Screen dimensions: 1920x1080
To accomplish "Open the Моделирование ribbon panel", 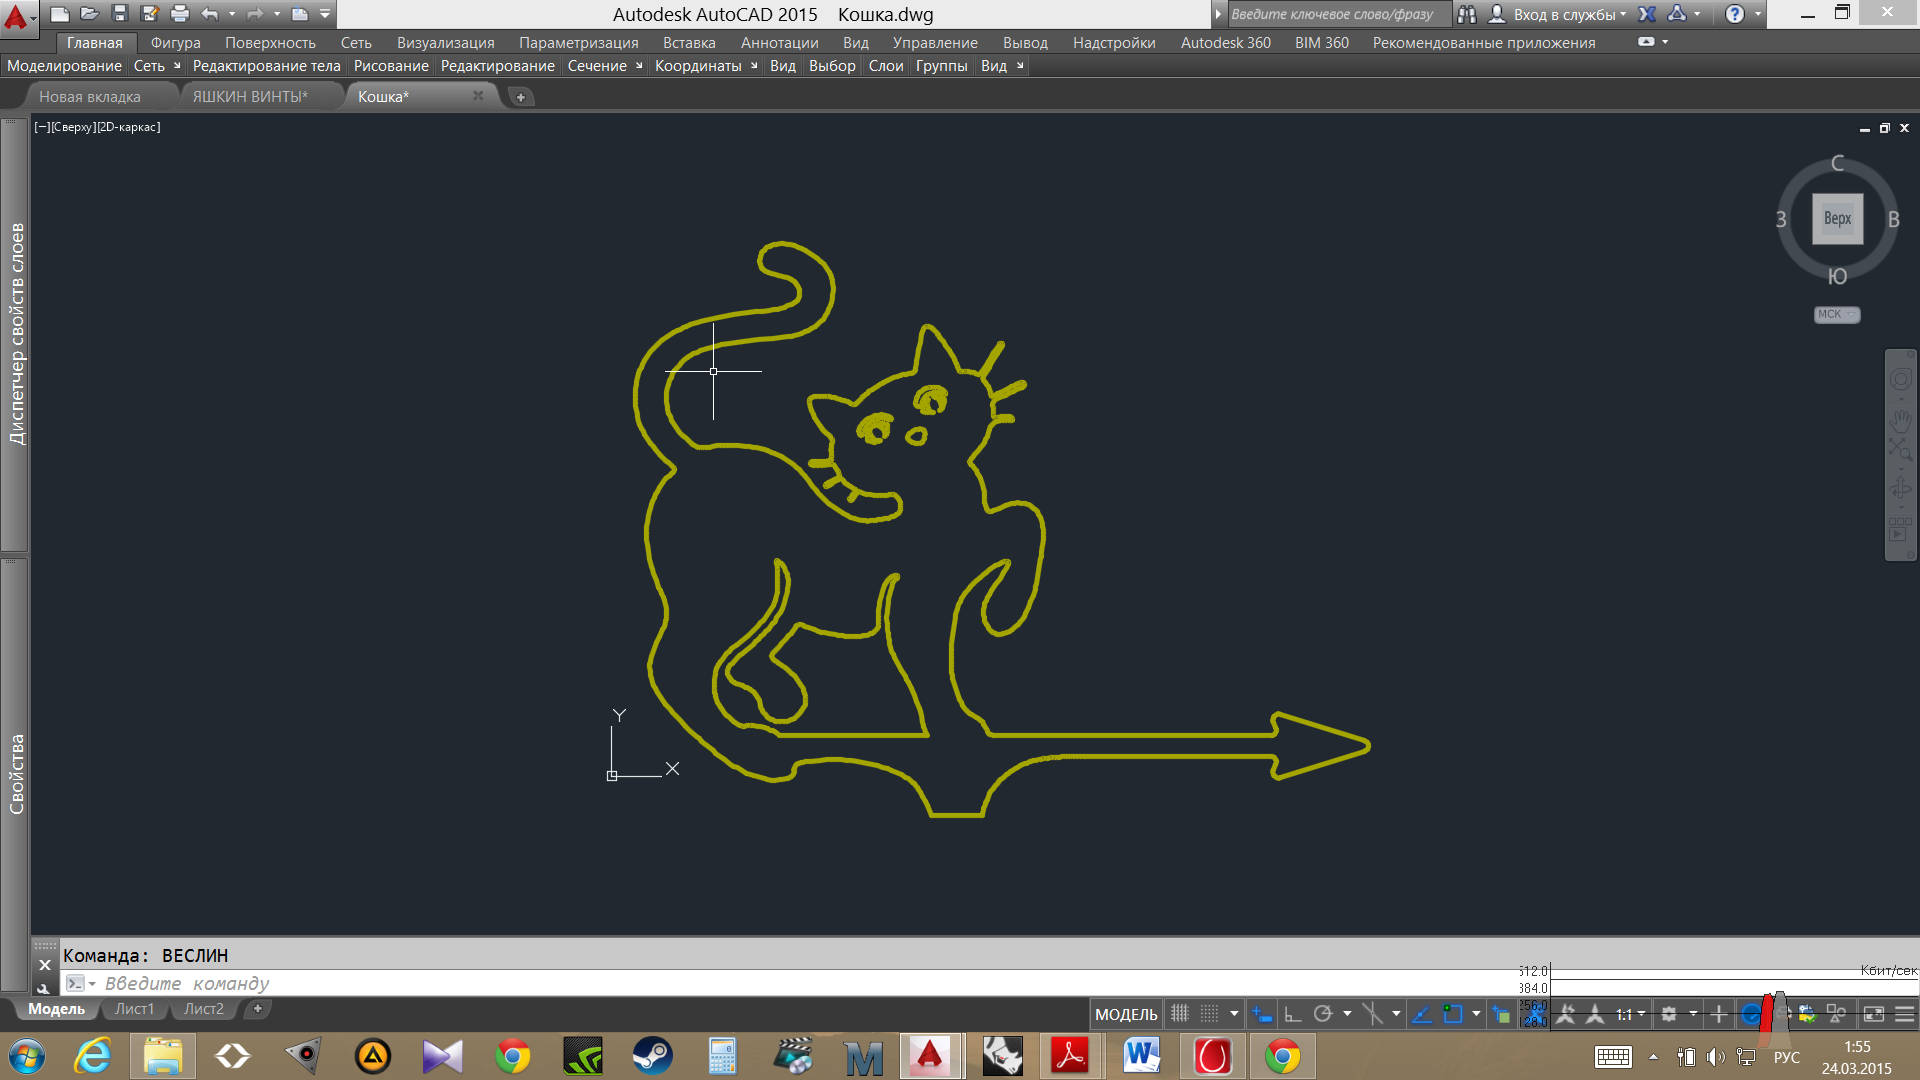I will (64, 66).
